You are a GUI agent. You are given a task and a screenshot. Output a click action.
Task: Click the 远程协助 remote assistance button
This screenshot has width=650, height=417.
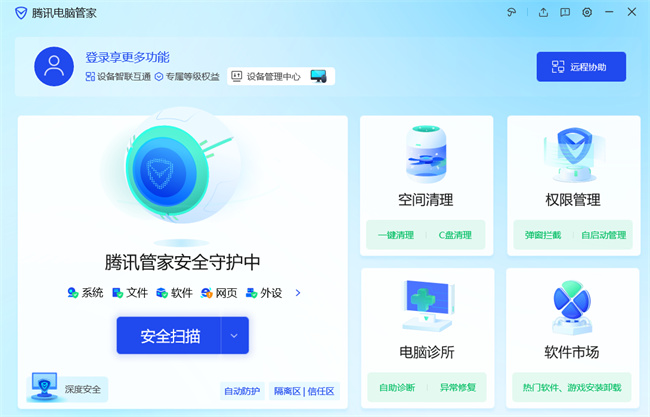(581, 67)
